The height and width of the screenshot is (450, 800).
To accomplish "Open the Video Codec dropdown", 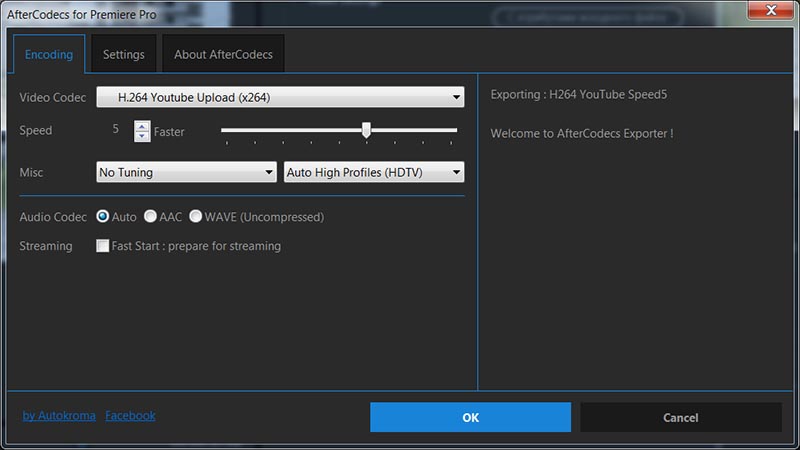I will pos(280,97).
